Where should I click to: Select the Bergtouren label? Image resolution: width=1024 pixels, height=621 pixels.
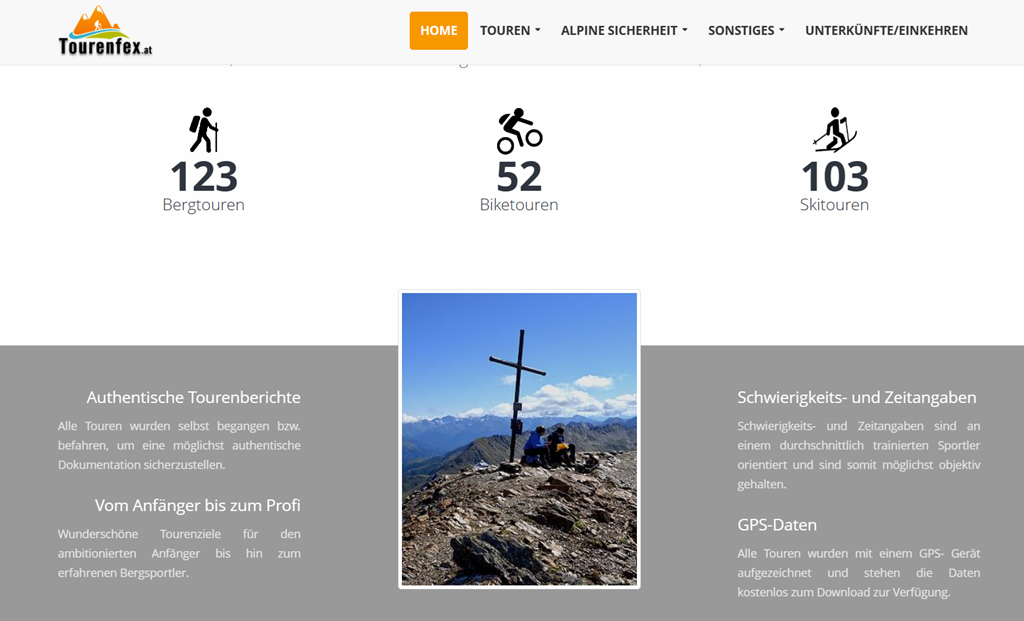click(x=204, y=205)
